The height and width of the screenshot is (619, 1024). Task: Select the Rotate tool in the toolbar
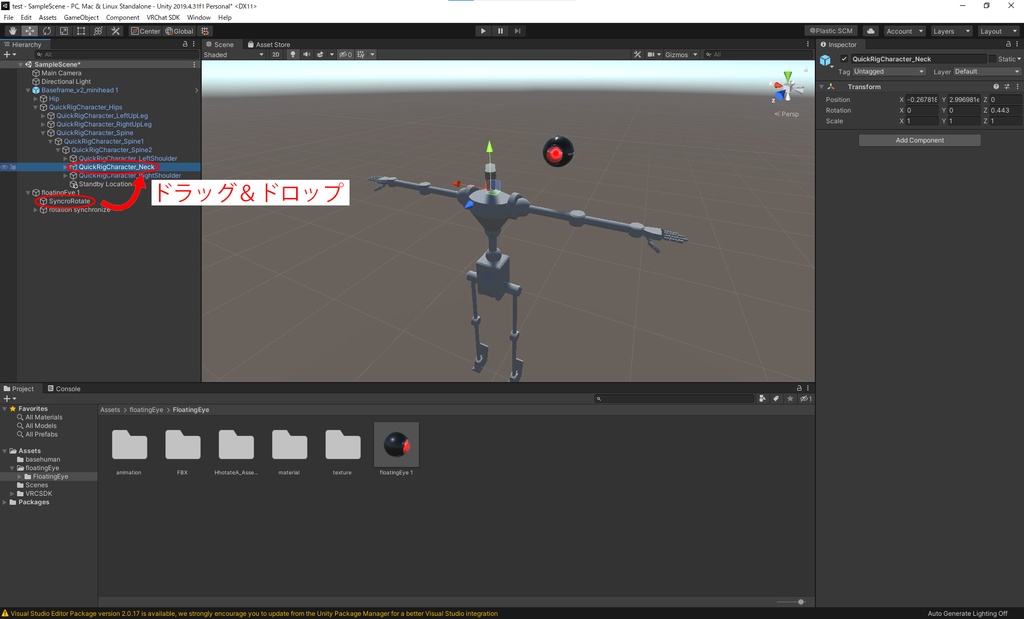click(x=46, y=31)
